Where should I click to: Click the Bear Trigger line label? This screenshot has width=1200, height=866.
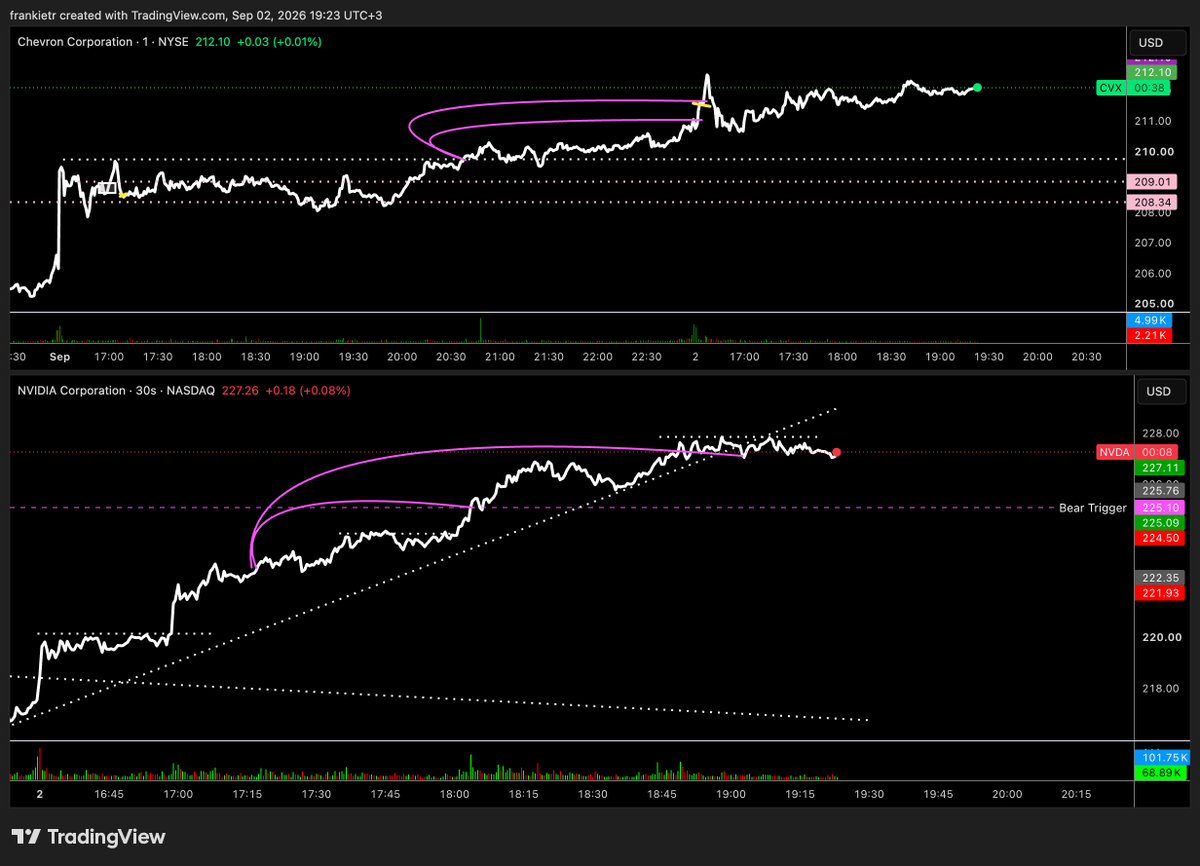(1092, 508)
